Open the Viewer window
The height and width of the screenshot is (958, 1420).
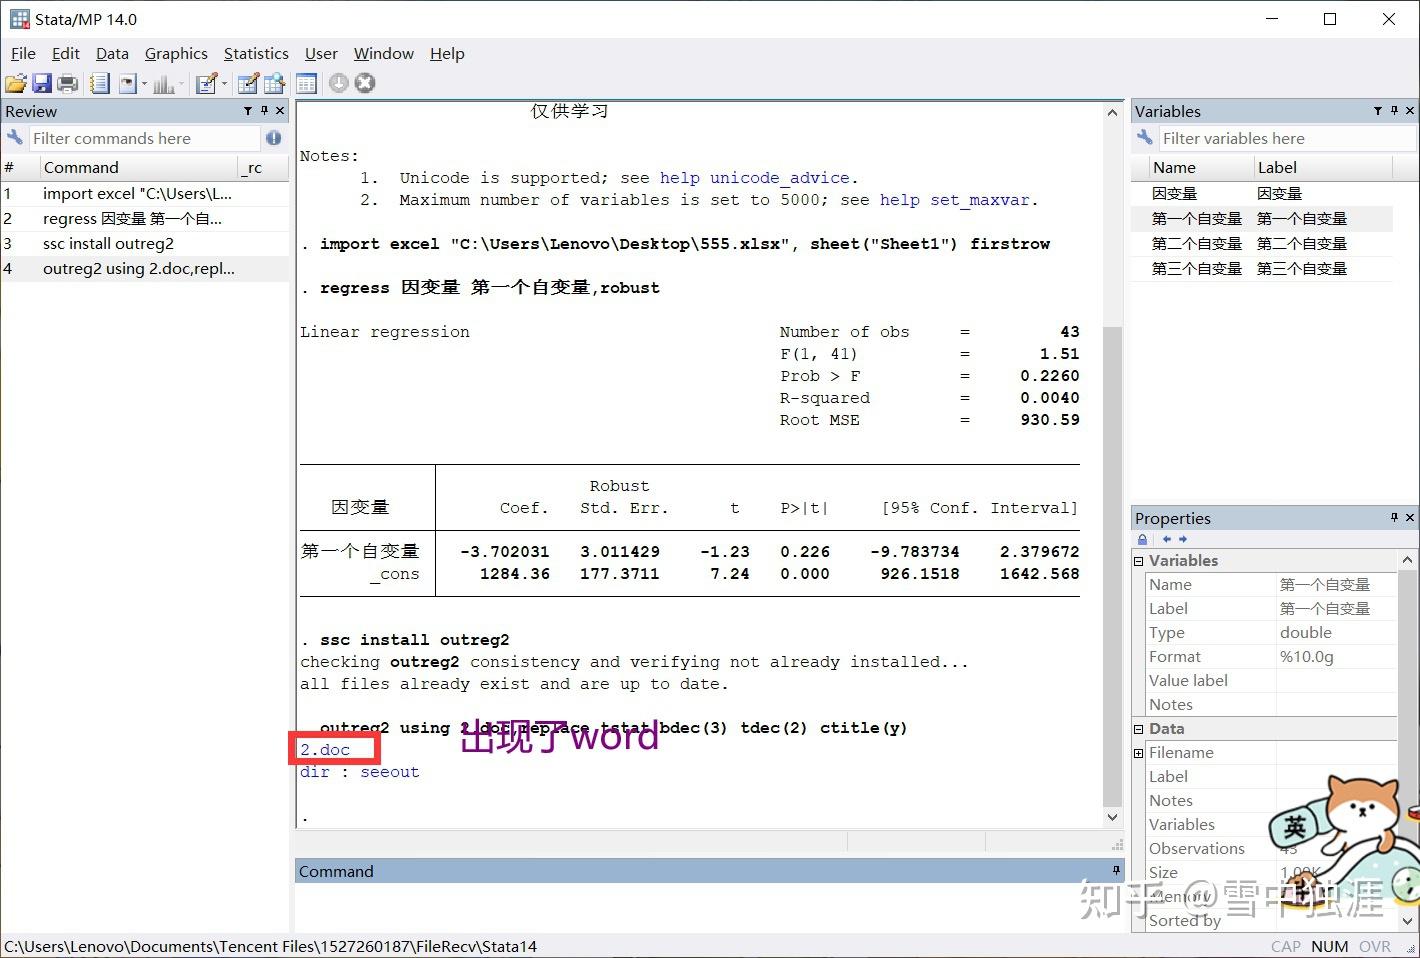click(x=129, y=82)
